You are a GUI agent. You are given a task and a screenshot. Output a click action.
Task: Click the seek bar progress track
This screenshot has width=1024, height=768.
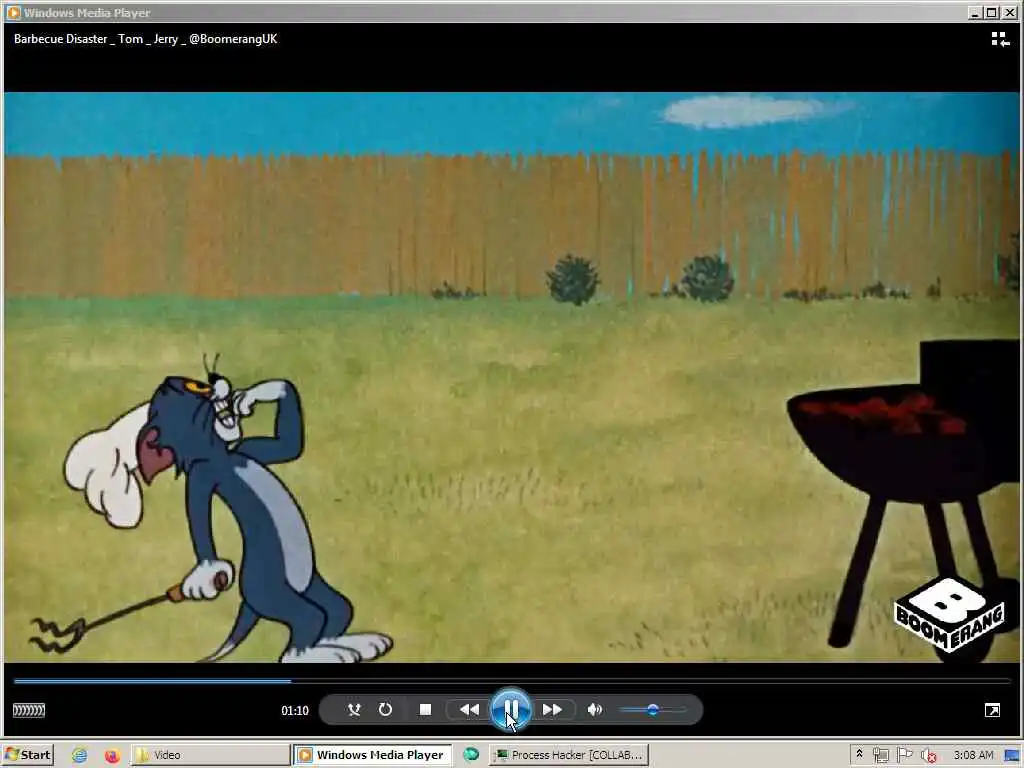(511, 681)
